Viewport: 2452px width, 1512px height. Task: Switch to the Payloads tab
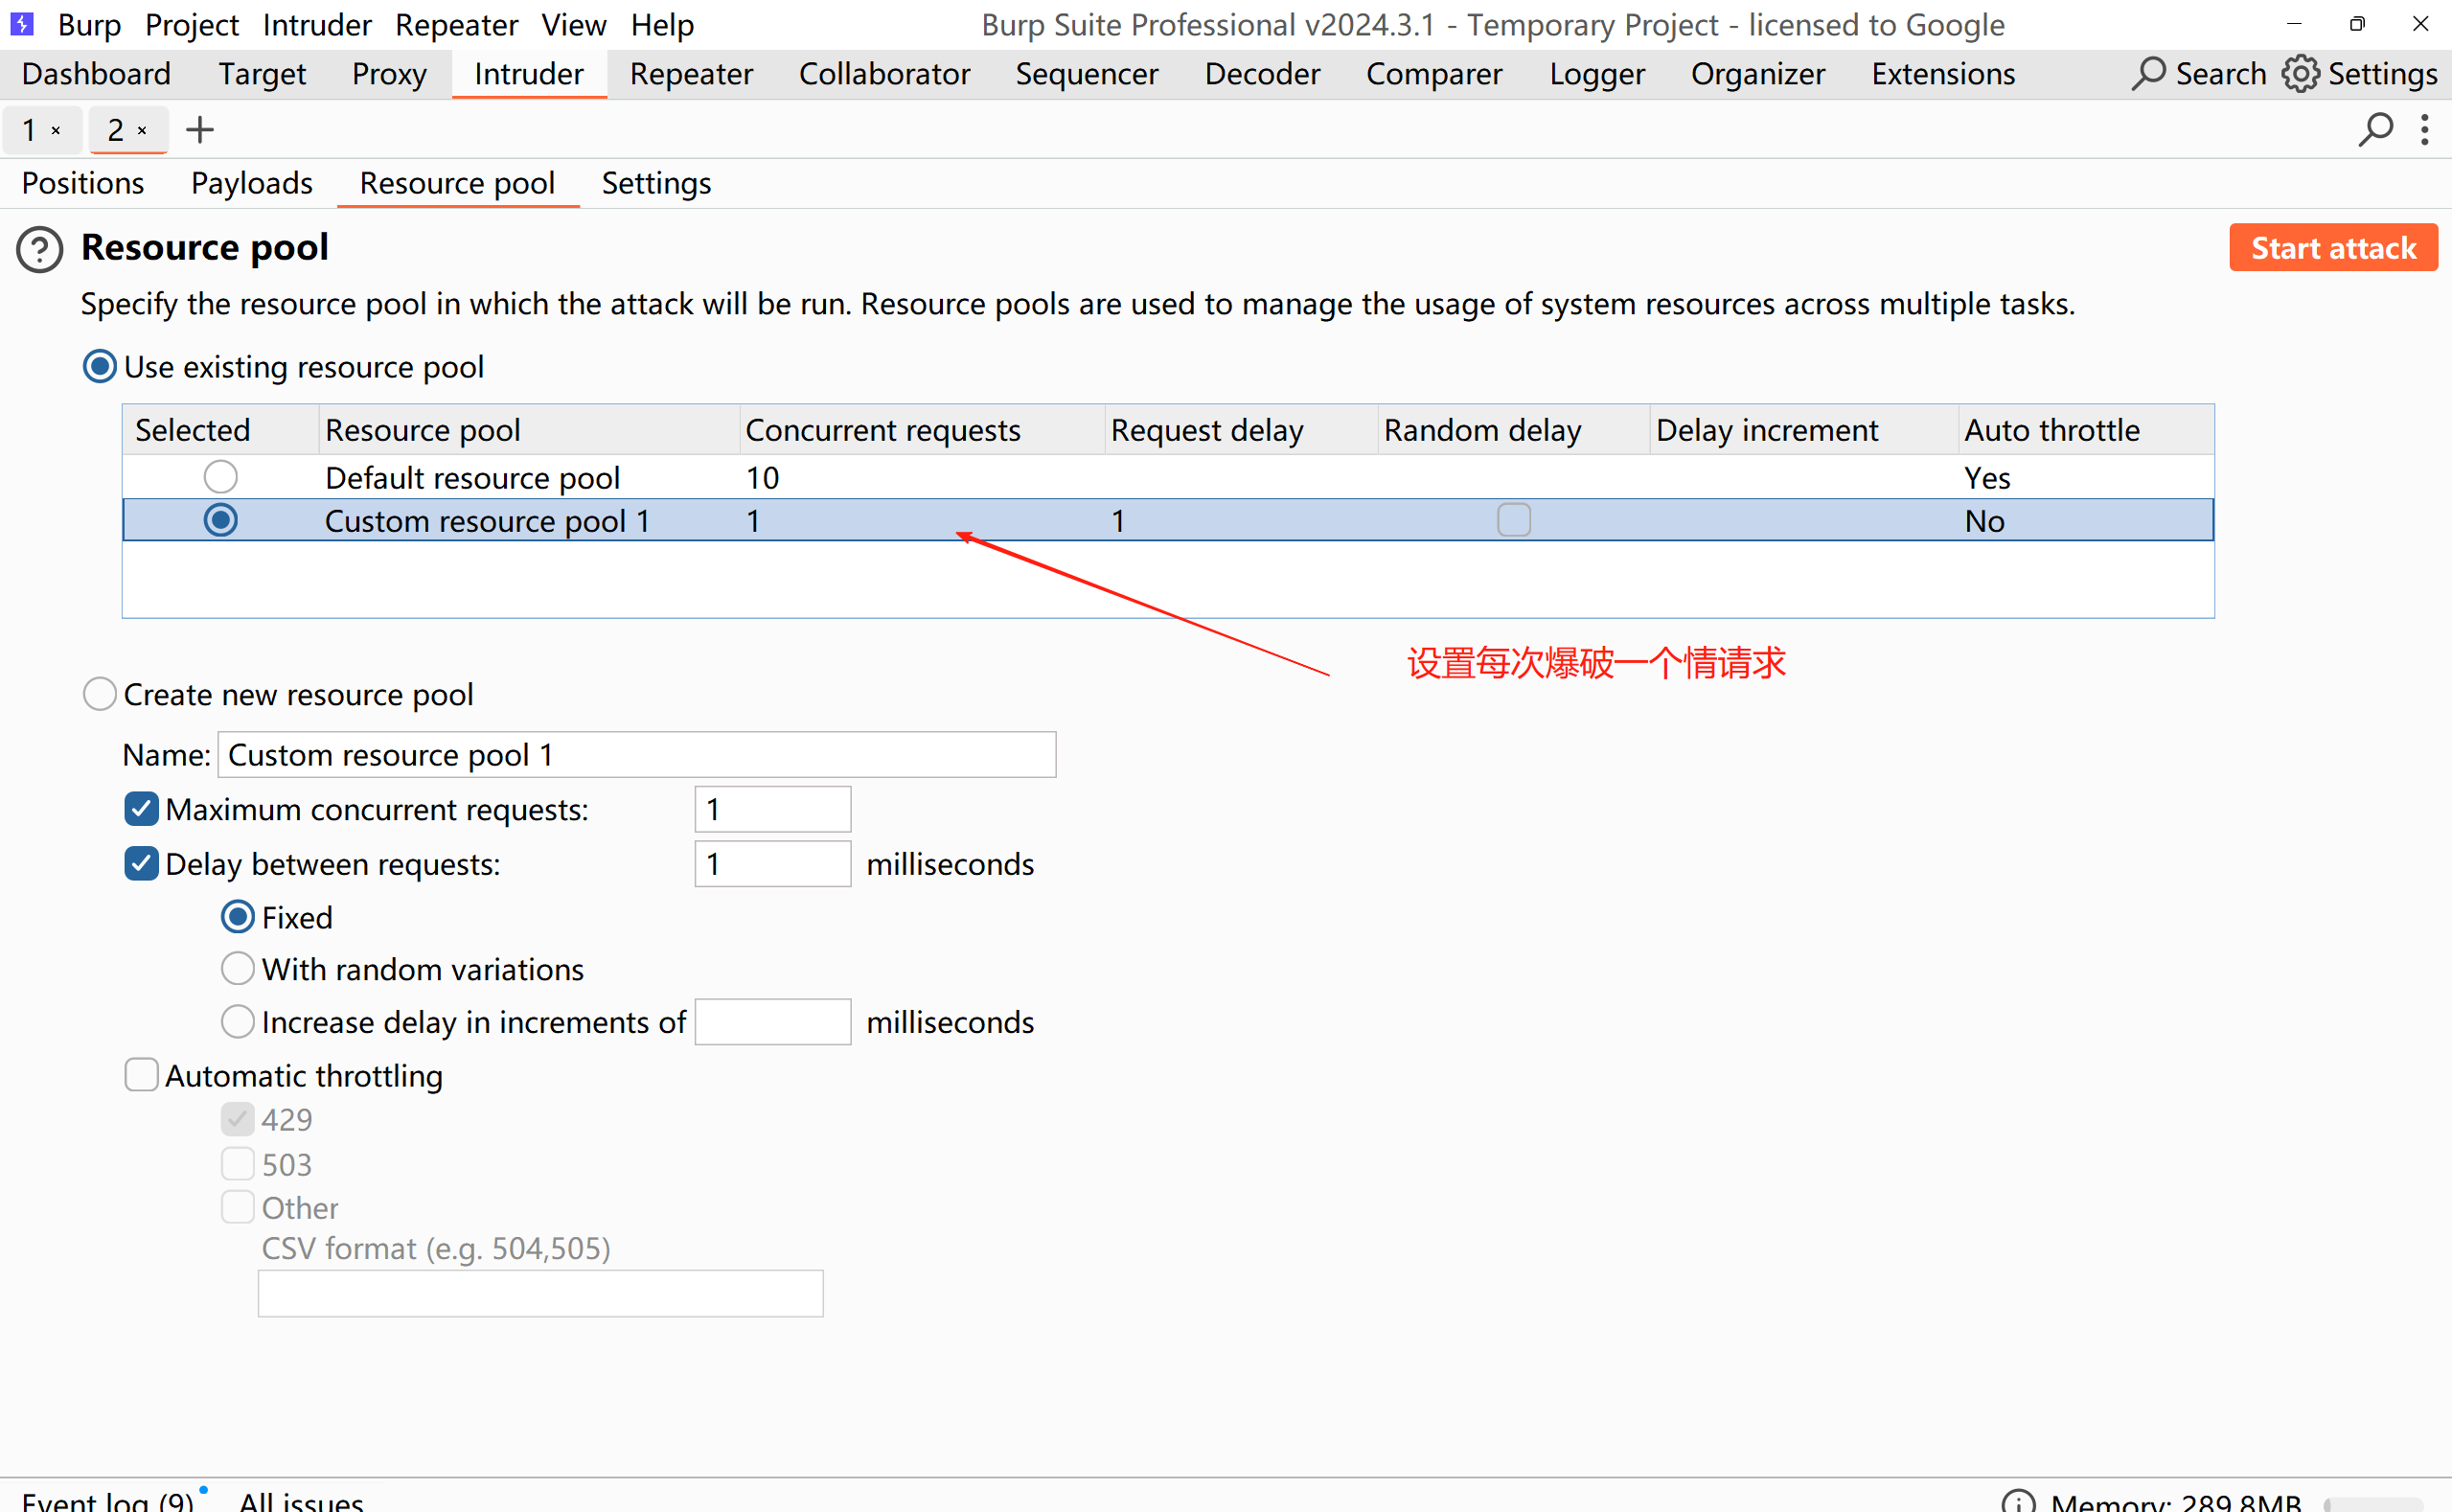[251, 183]
